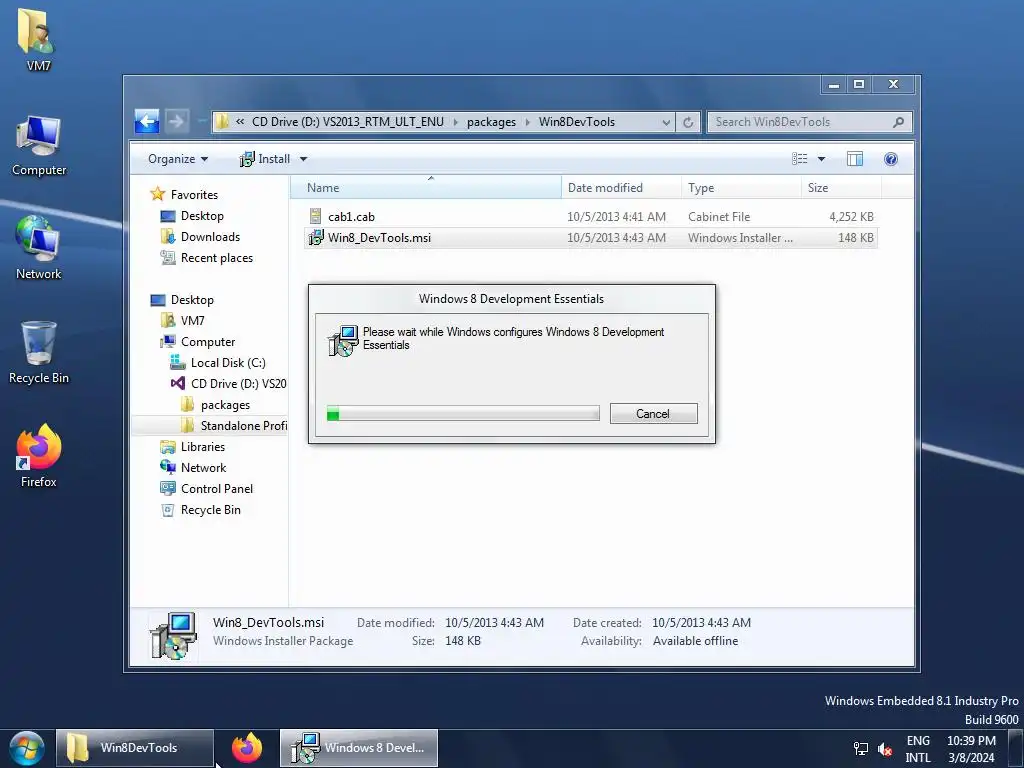This screenshot has width=1024, height=768.
Task: Select the Desktop root tree node
Action: point(192,300)
